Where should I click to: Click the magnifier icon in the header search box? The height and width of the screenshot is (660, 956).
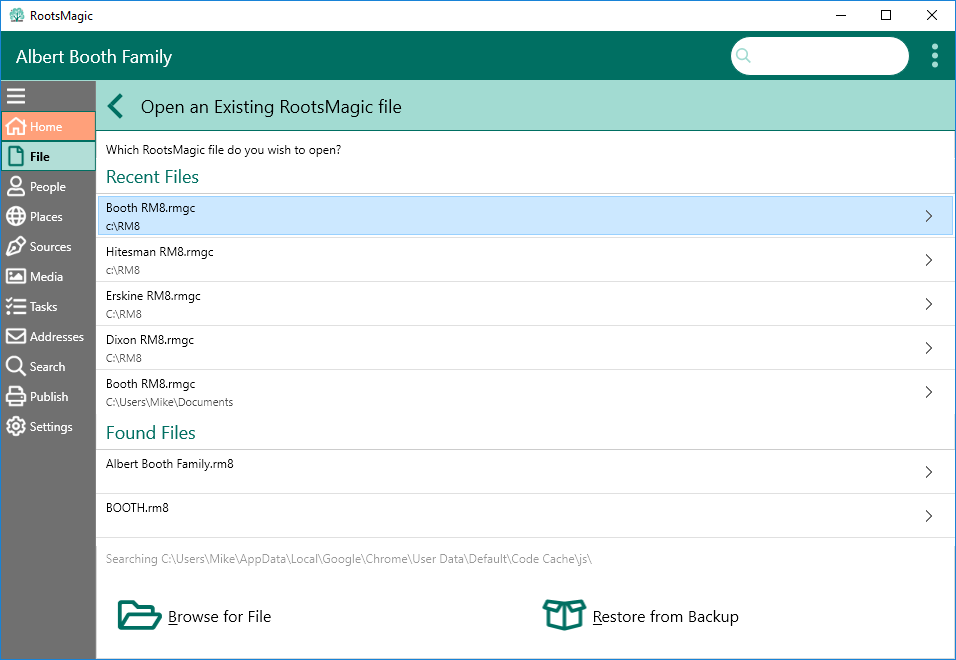[743, 55]
